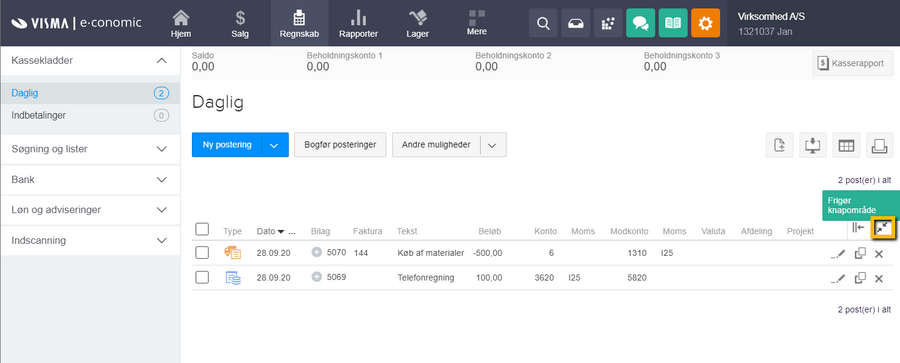Open the column layout table icon
Image resolution: width=900 pixels, height=363 pixels.
[x=846, y=145]
